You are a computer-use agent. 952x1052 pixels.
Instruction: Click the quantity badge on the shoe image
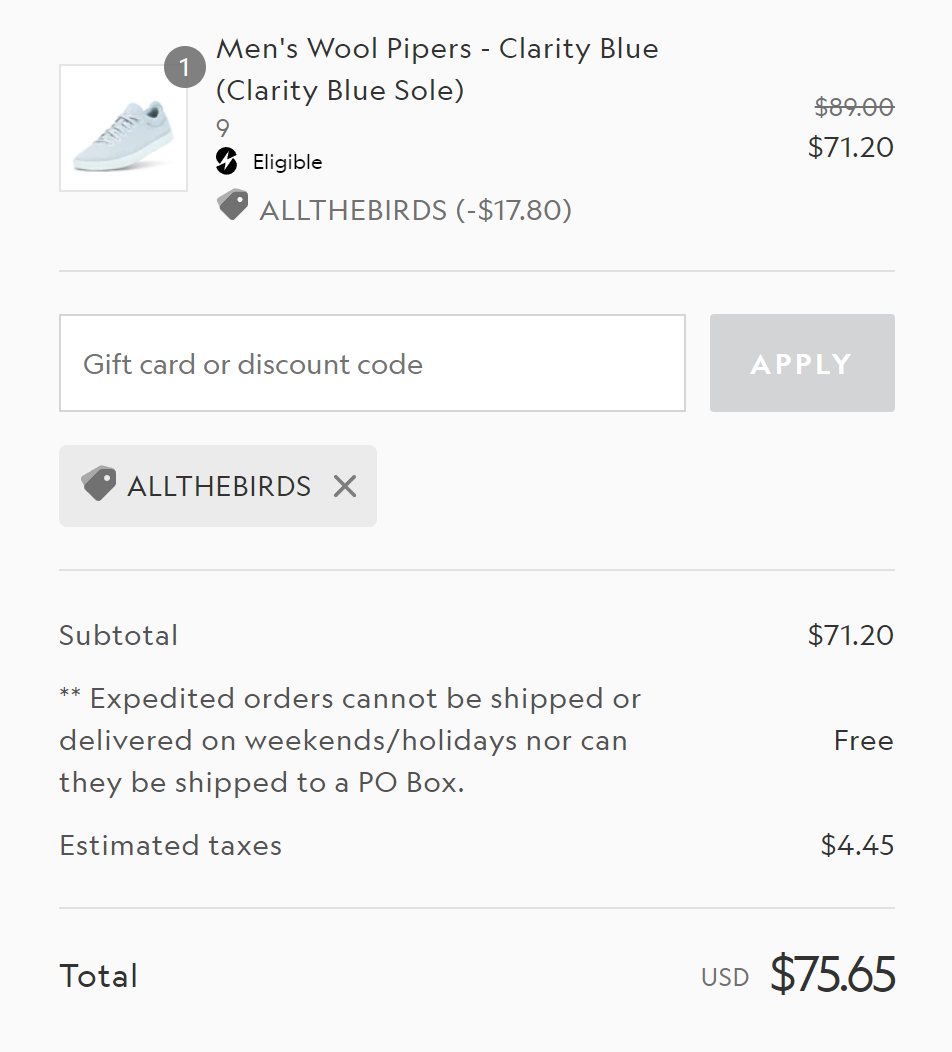point(184,68)
